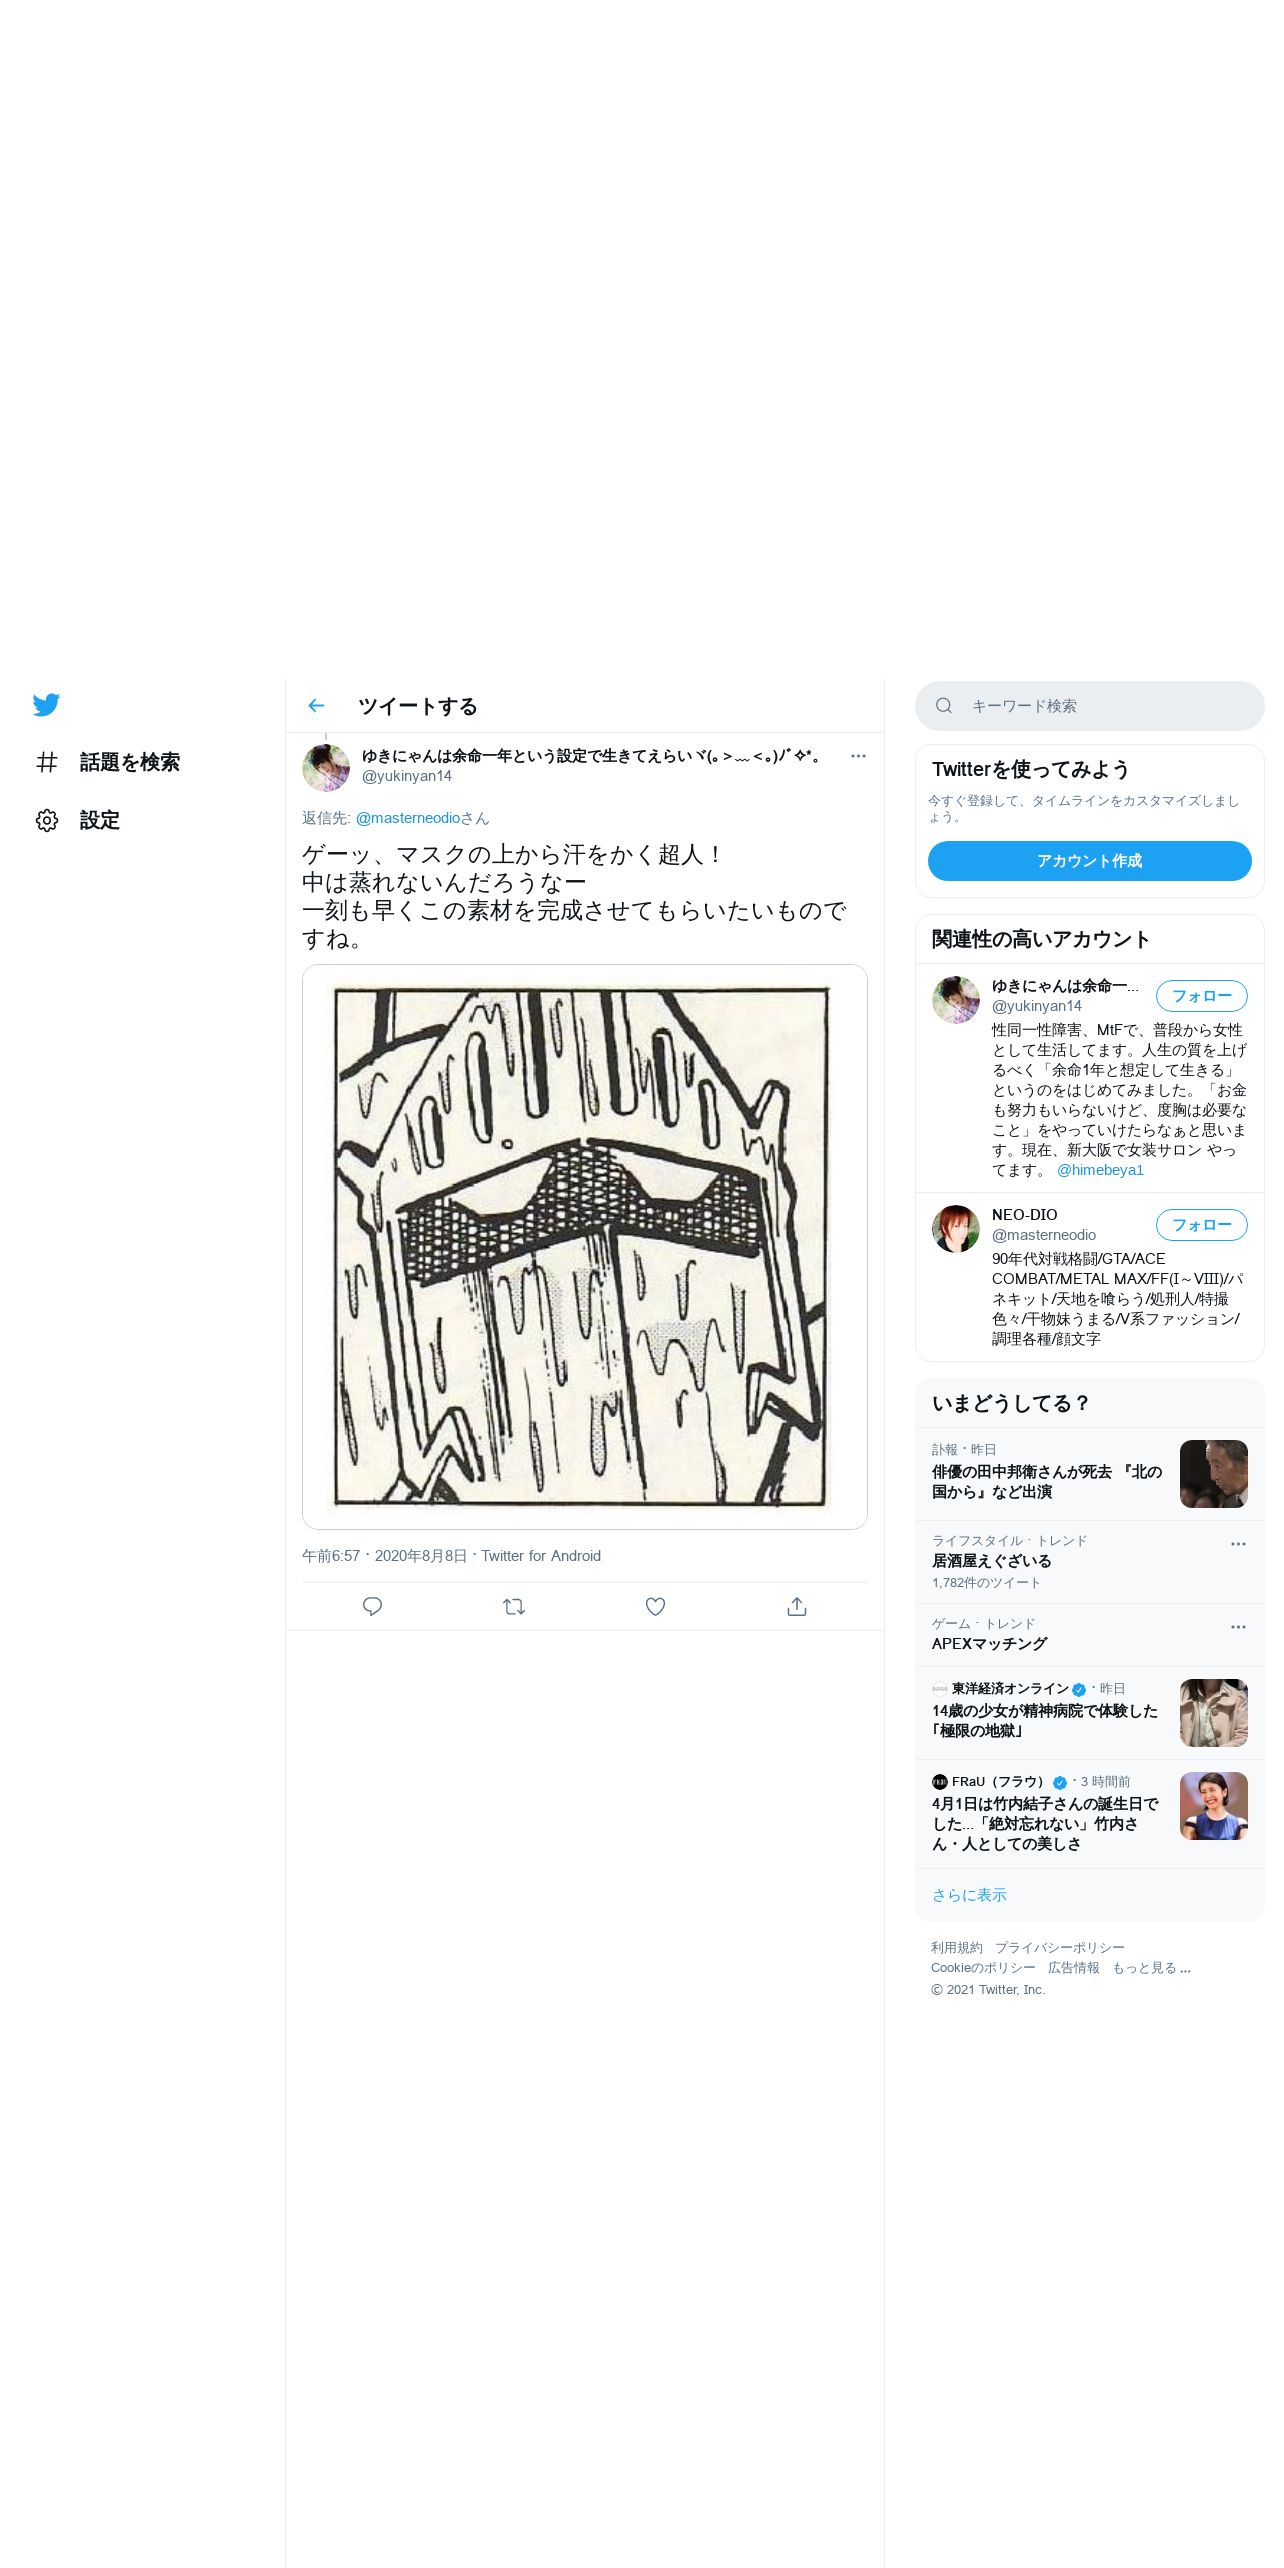Viewport: 1284px width, 2568px height.
Task: Like the tweet with the heart icon
Action: coord(655,1606)
